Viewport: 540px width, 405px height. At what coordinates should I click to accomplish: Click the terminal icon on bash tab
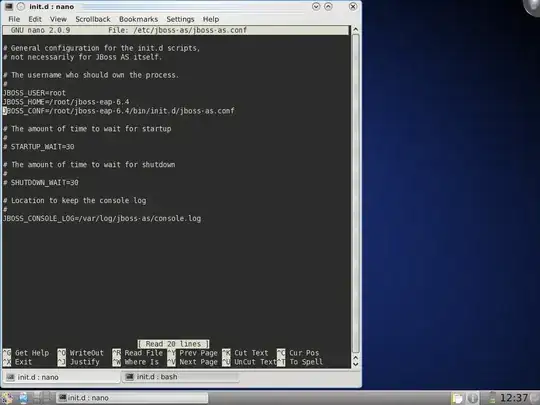click(x=129, y=377)
